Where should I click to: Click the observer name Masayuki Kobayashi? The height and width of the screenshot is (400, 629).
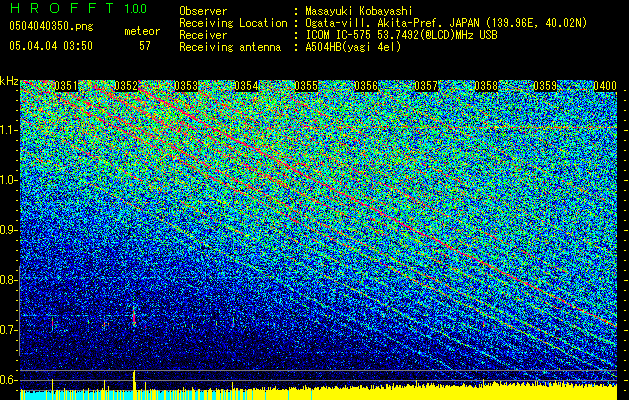click(x=359, y=11)
